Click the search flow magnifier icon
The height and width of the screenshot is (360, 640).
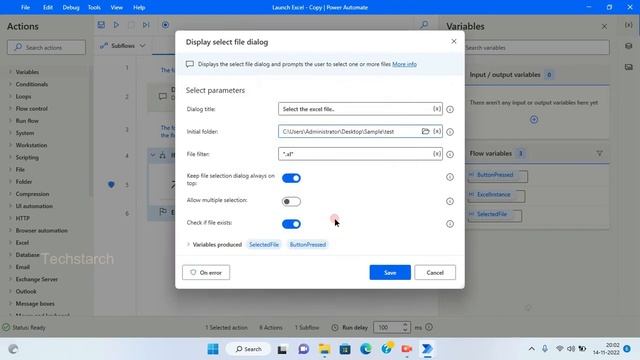(424, 25)
